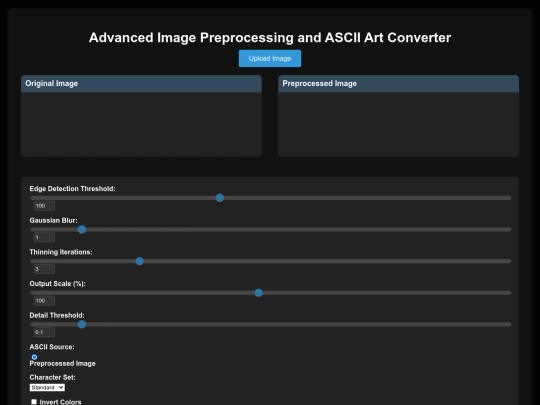Image resolution: width=540 pixels, height=405 pixels.
Task: Focus the Detail Threshold value field
Action: (44, 332)
